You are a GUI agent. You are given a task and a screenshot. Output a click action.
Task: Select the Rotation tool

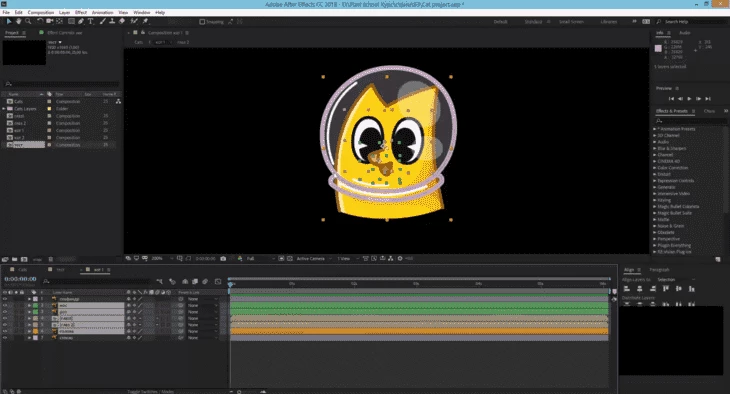(40, 21)
